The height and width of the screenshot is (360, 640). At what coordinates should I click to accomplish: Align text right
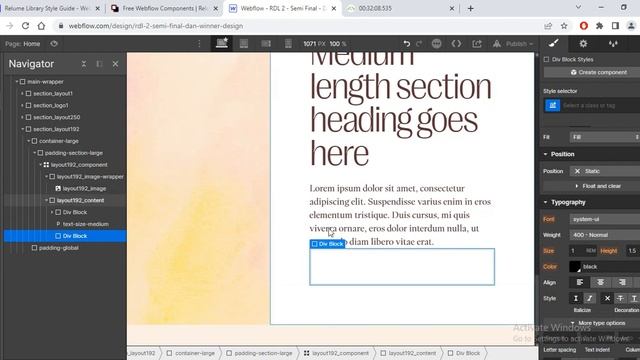click(x=622, y=282)
